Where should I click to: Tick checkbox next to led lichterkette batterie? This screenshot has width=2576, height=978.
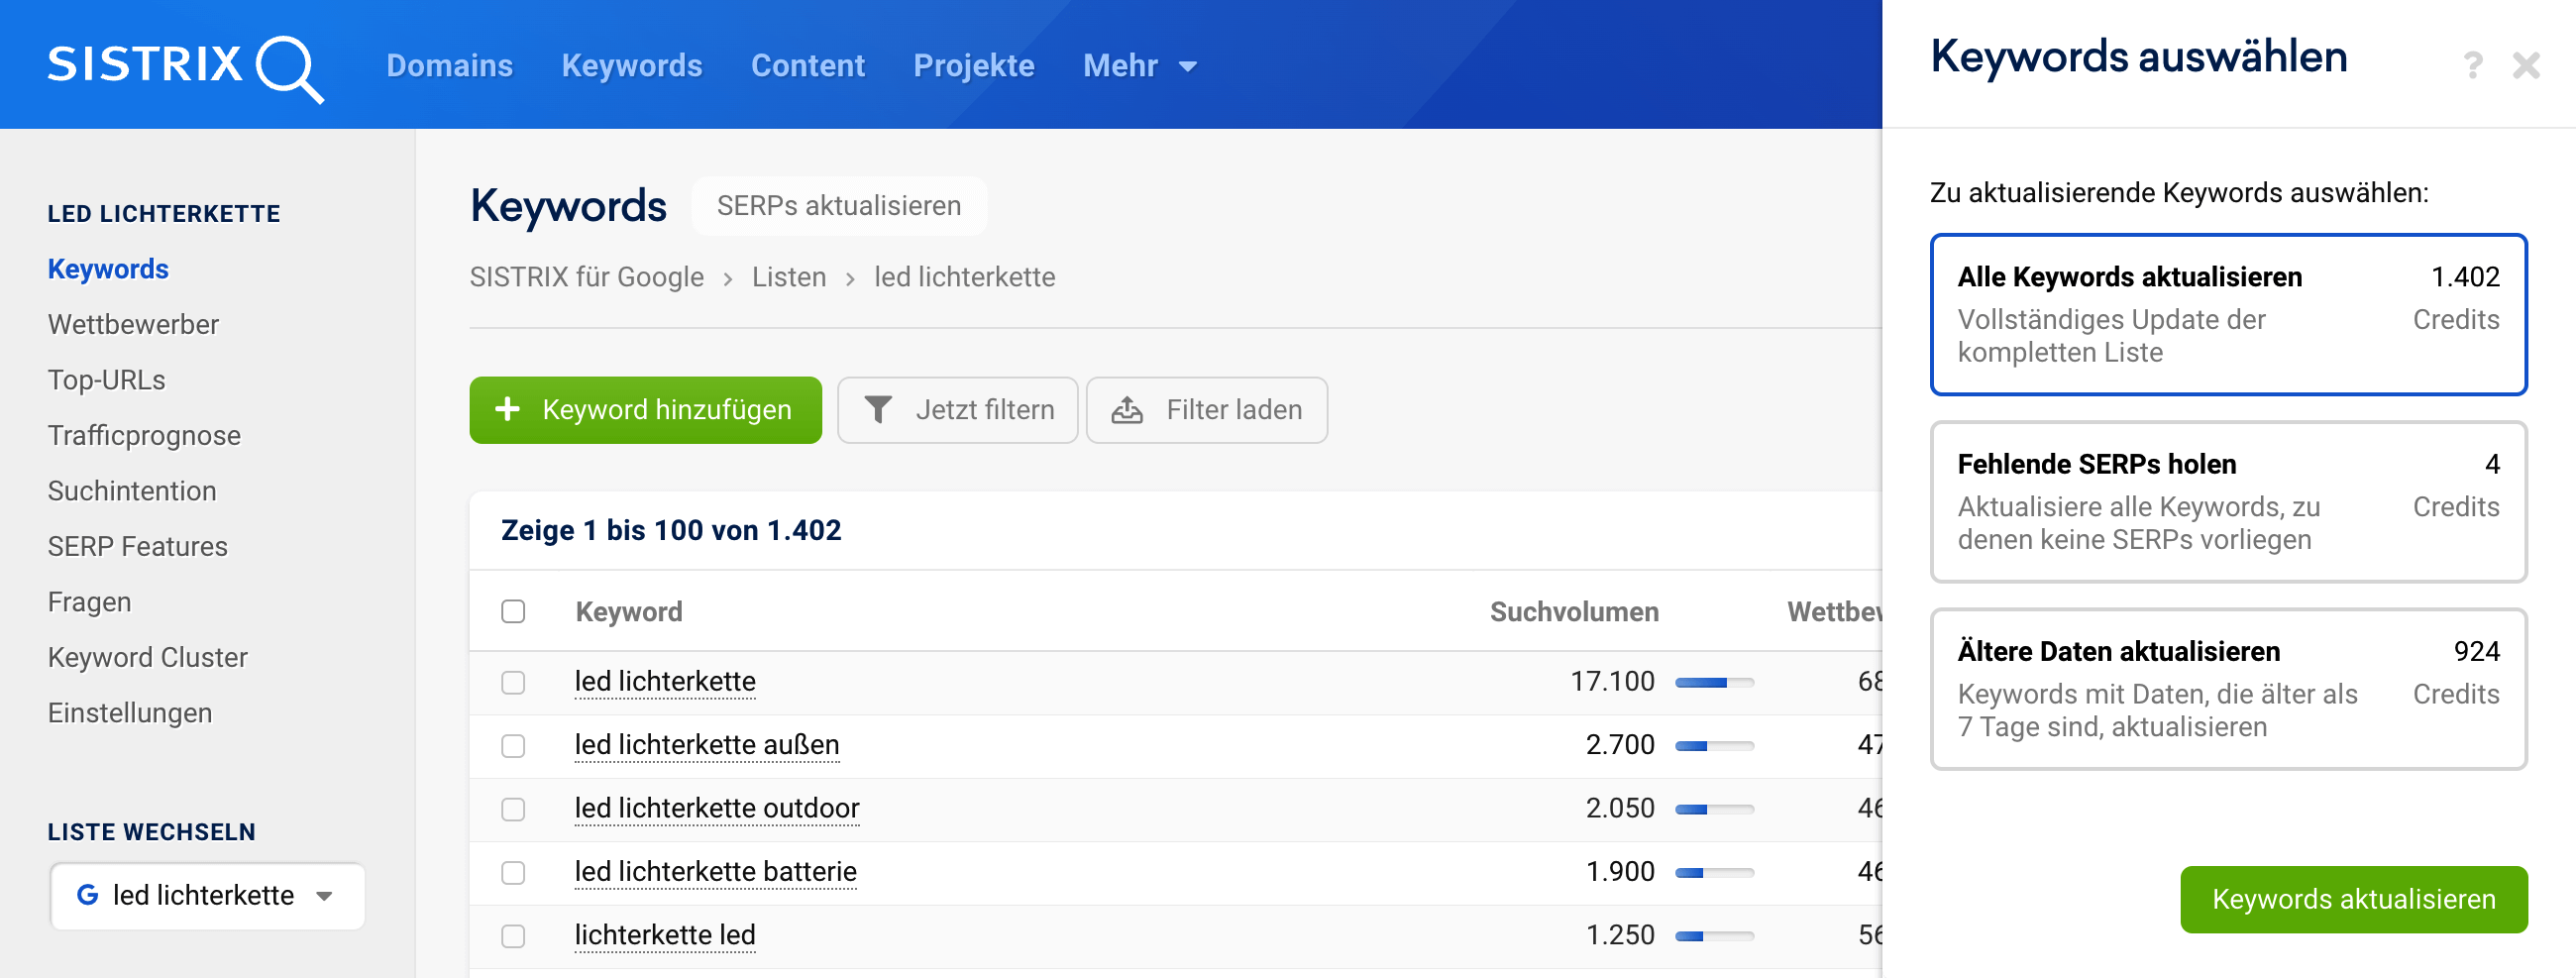tap(513, 873)
